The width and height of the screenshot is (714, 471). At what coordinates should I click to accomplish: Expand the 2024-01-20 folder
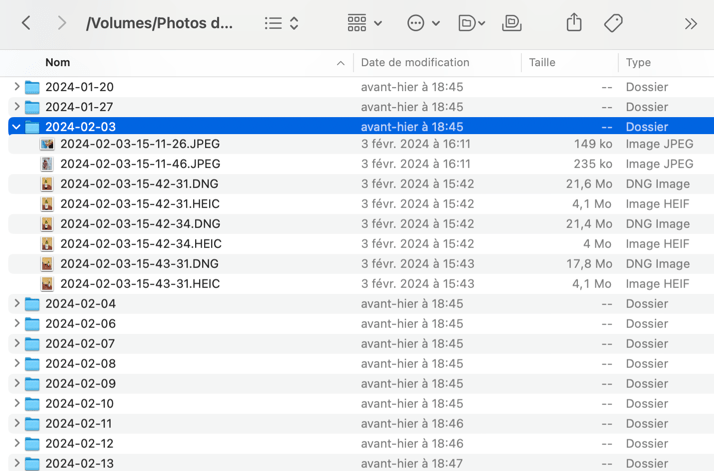16,87
